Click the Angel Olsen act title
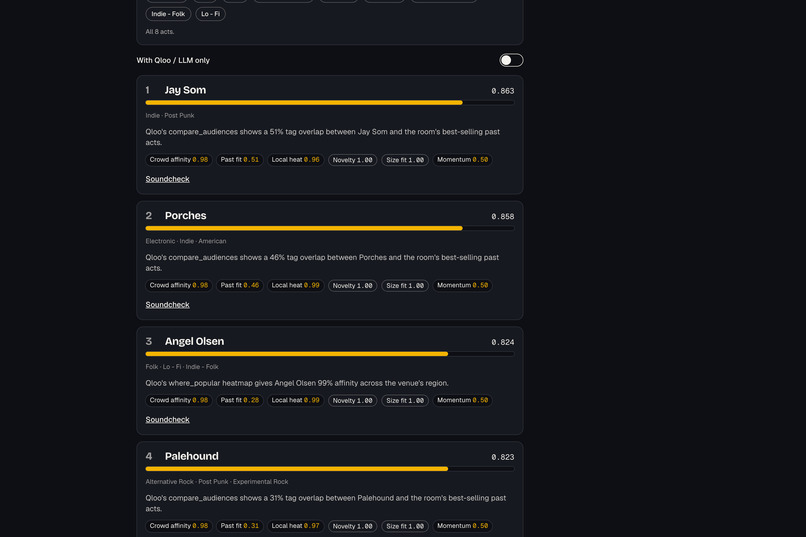This screenshot has height=537, width=806. [x=194, y=341]
